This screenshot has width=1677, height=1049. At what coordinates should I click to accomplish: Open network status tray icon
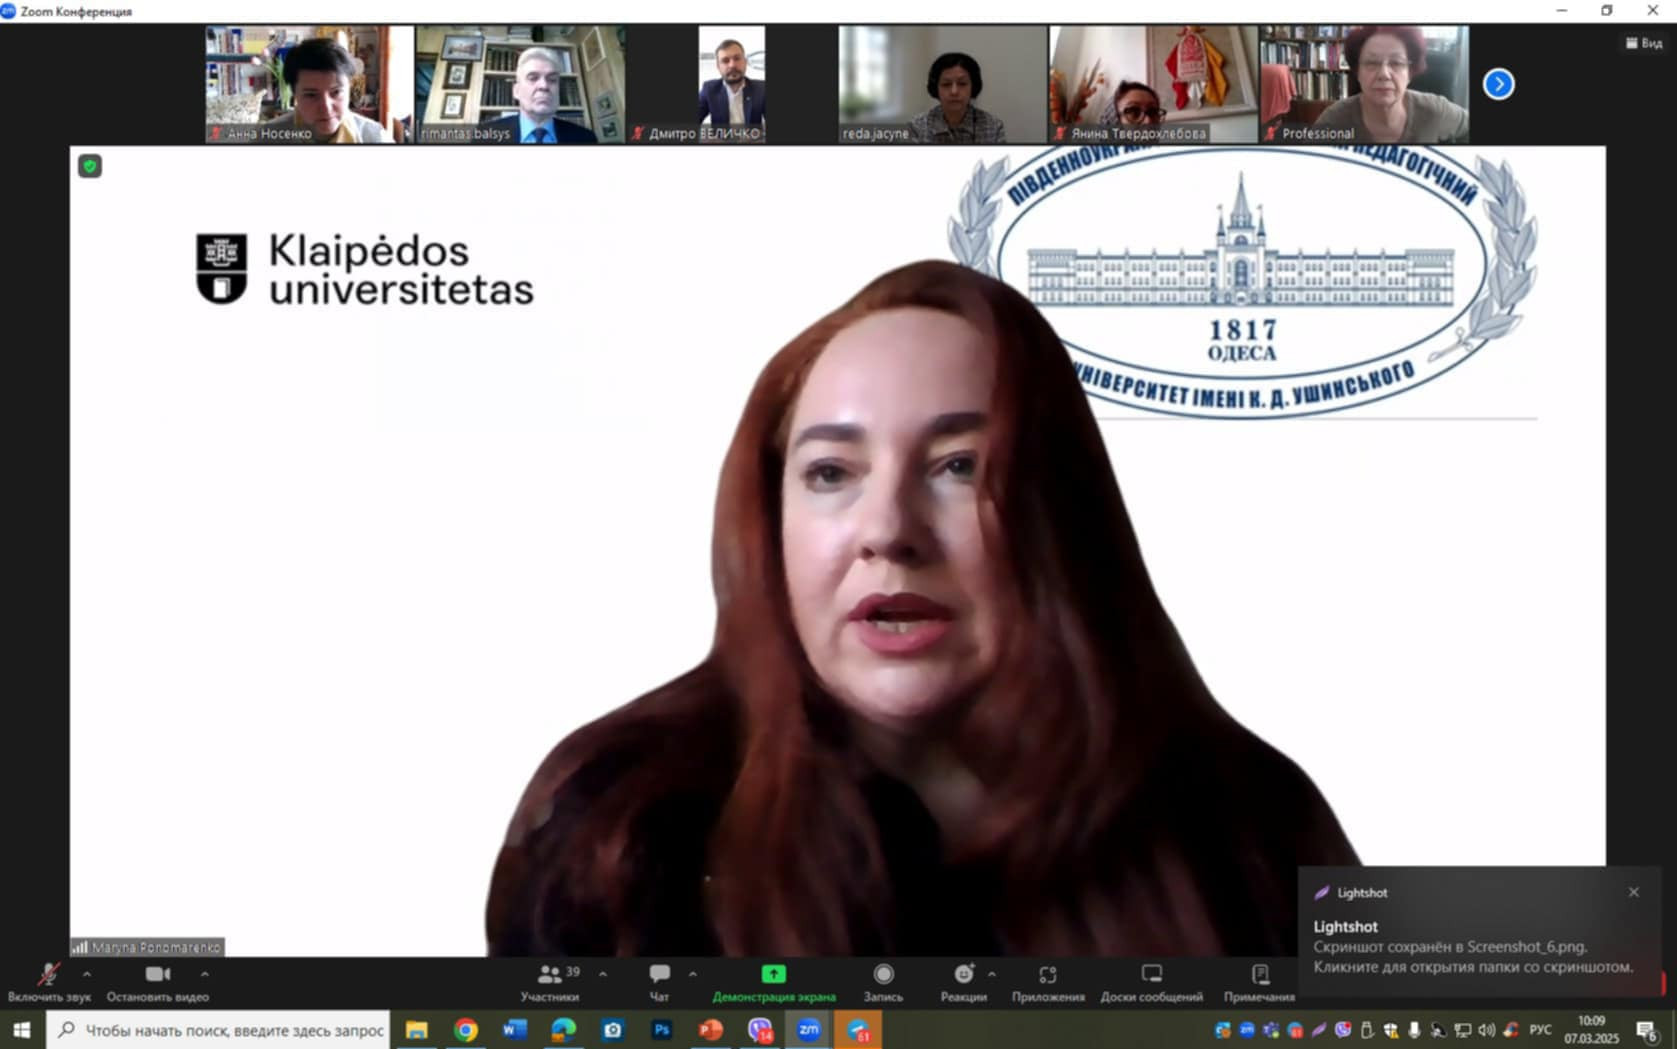pyautogui.click(x=1463, y=1030)
